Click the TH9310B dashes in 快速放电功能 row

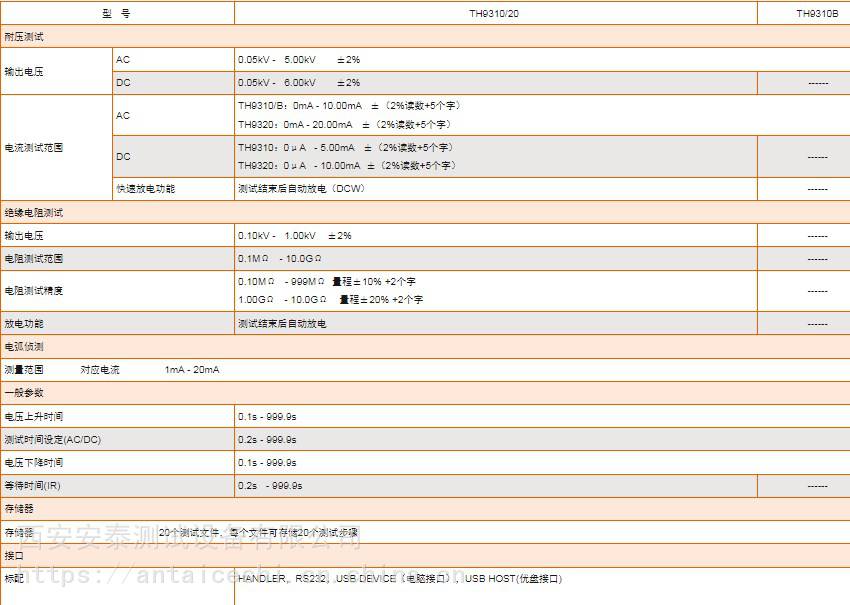tap(817, 189)
